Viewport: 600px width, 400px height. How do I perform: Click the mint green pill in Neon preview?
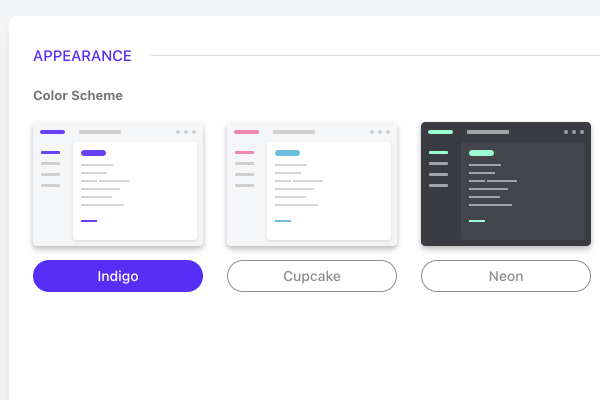[x=481, y=153]
